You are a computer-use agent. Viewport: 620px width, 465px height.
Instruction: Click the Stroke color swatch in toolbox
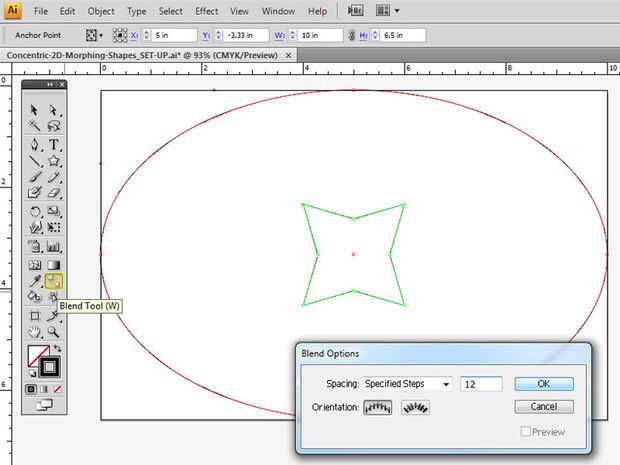(x=49, y=366)
